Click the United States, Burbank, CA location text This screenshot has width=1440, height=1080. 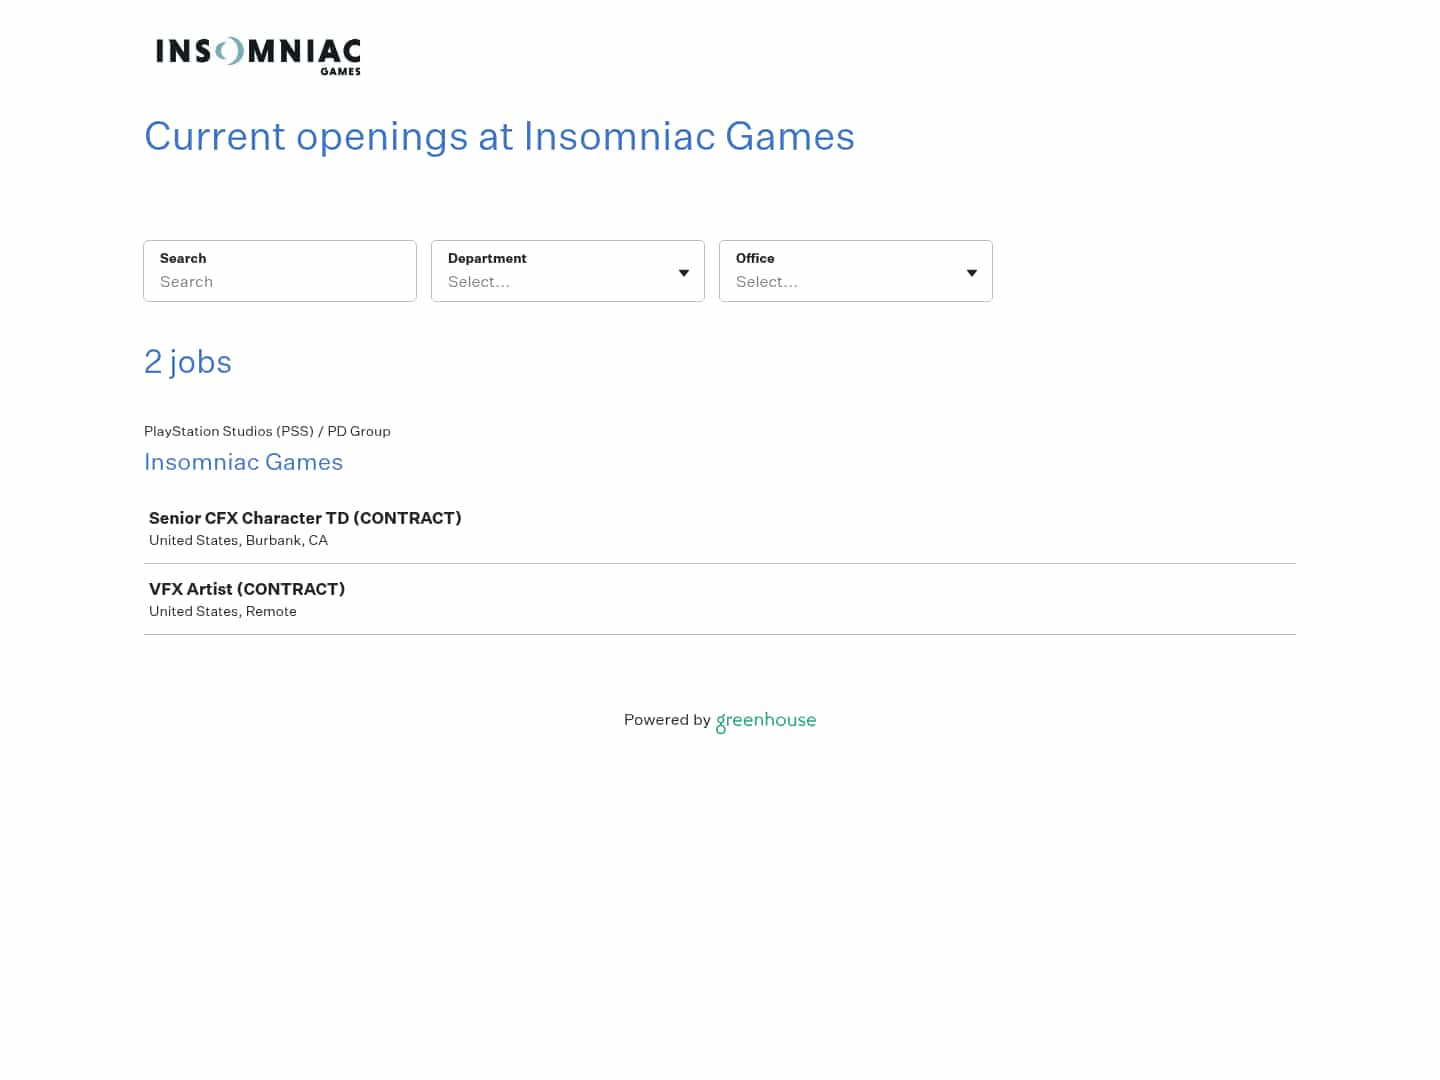[x=238, y=540]
